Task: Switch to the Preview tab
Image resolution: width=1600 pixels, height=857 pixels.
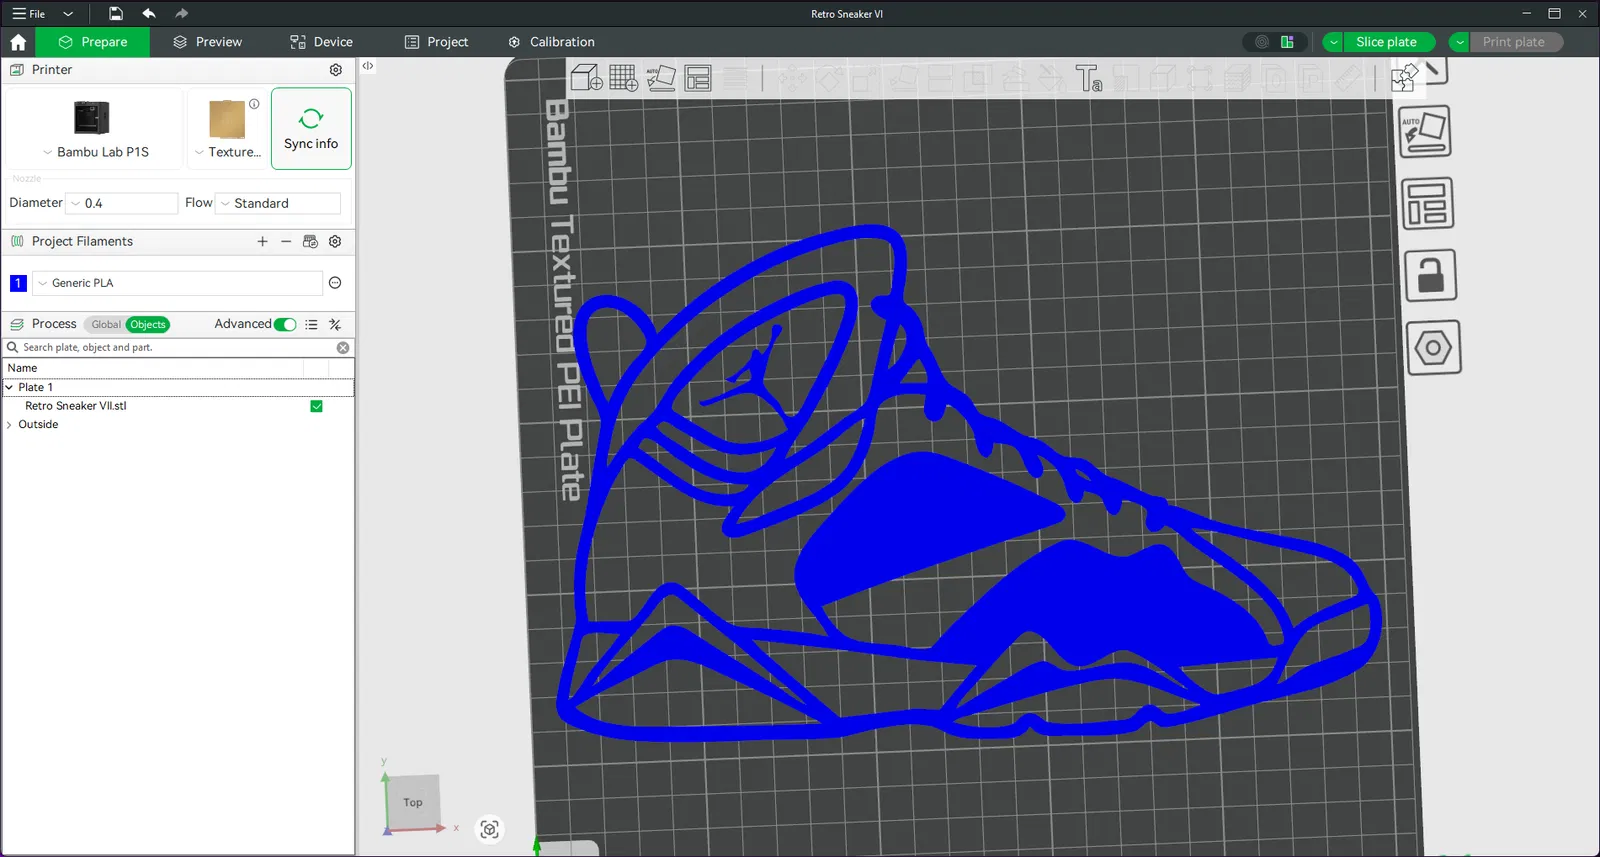Action: point(207,42)
